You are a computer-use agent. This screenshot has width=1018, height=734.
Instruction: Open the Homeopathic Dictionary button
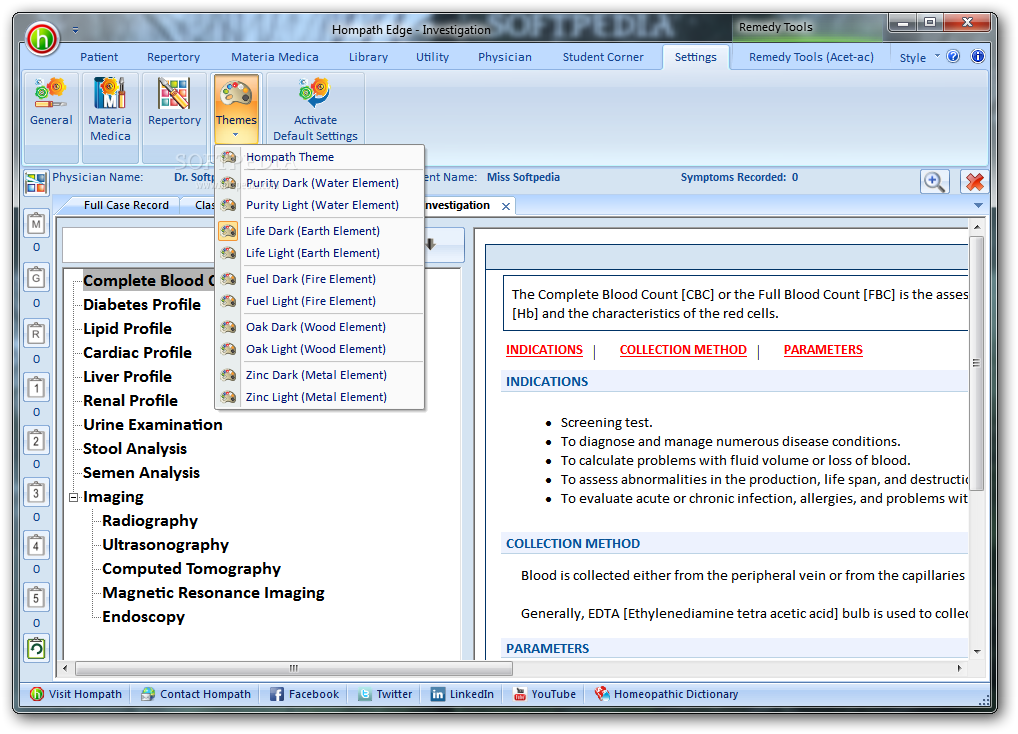[x=667, y=694]
